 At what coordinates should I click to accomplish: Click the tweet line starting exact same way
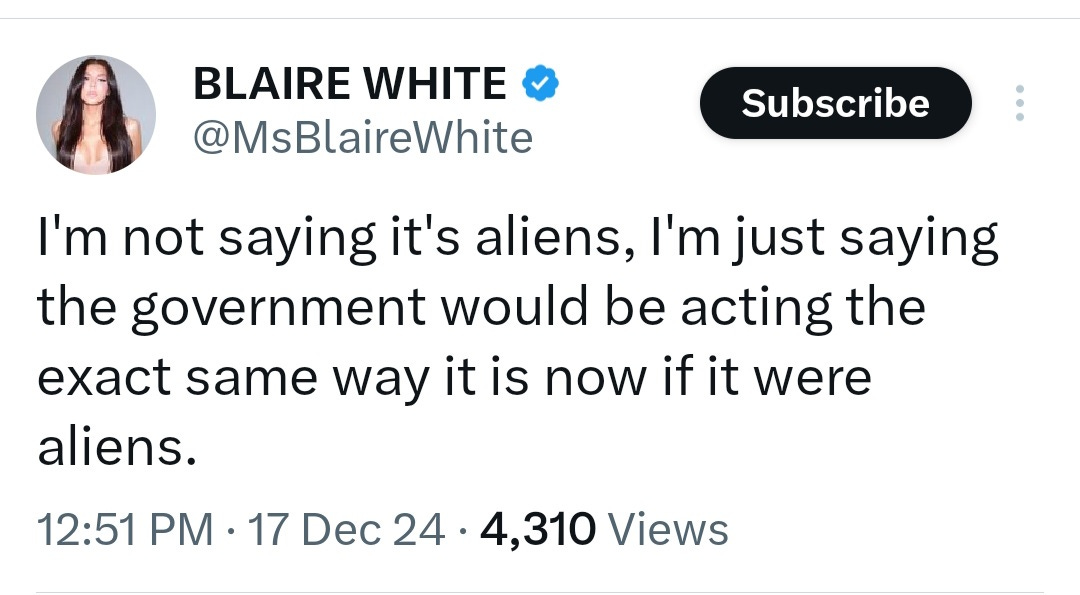455,379
